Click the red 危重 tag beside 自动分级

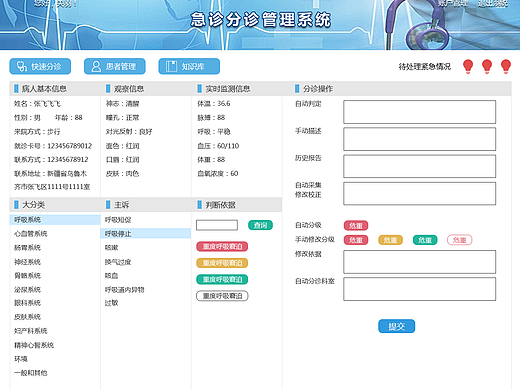[356, 226]
